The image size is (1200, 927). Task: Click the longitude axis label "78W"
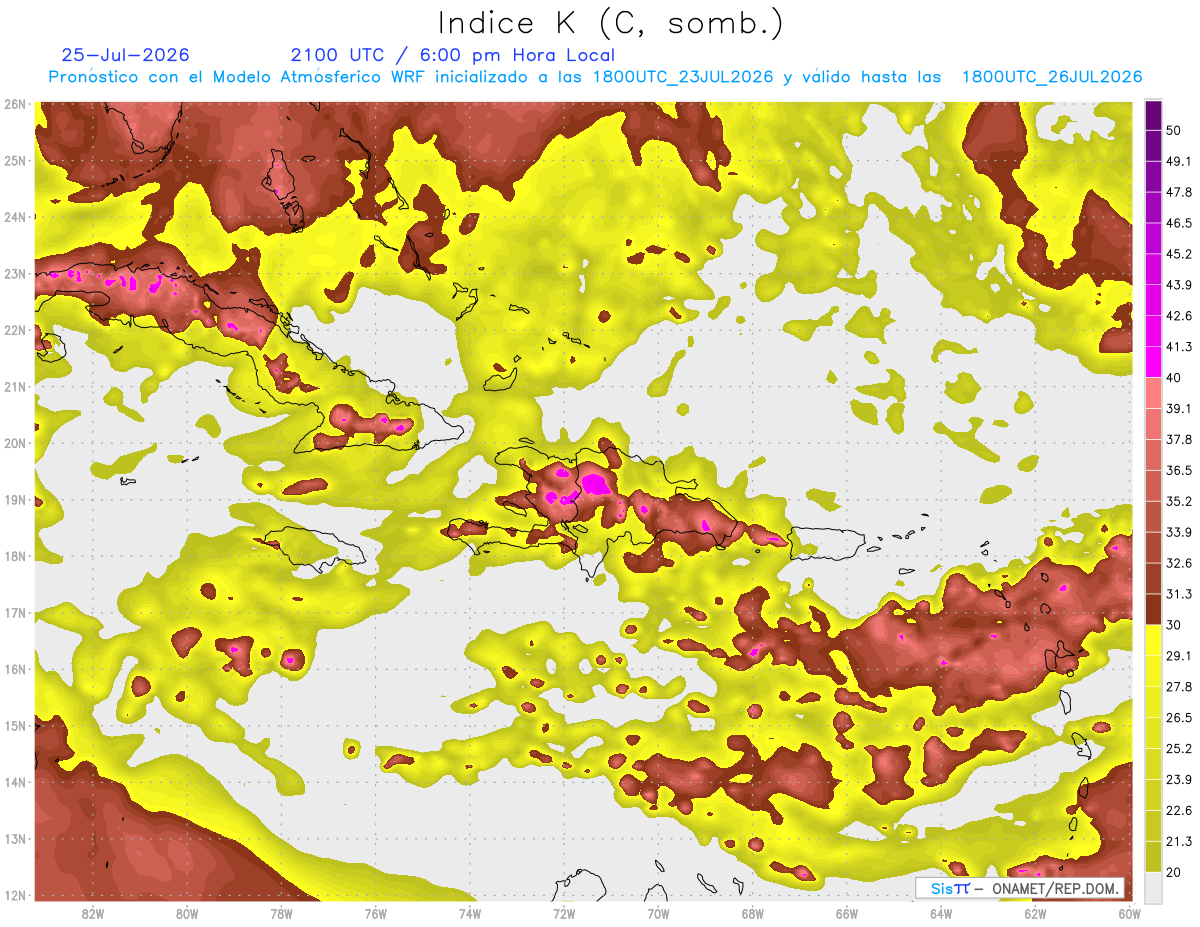tap(281, 913)
